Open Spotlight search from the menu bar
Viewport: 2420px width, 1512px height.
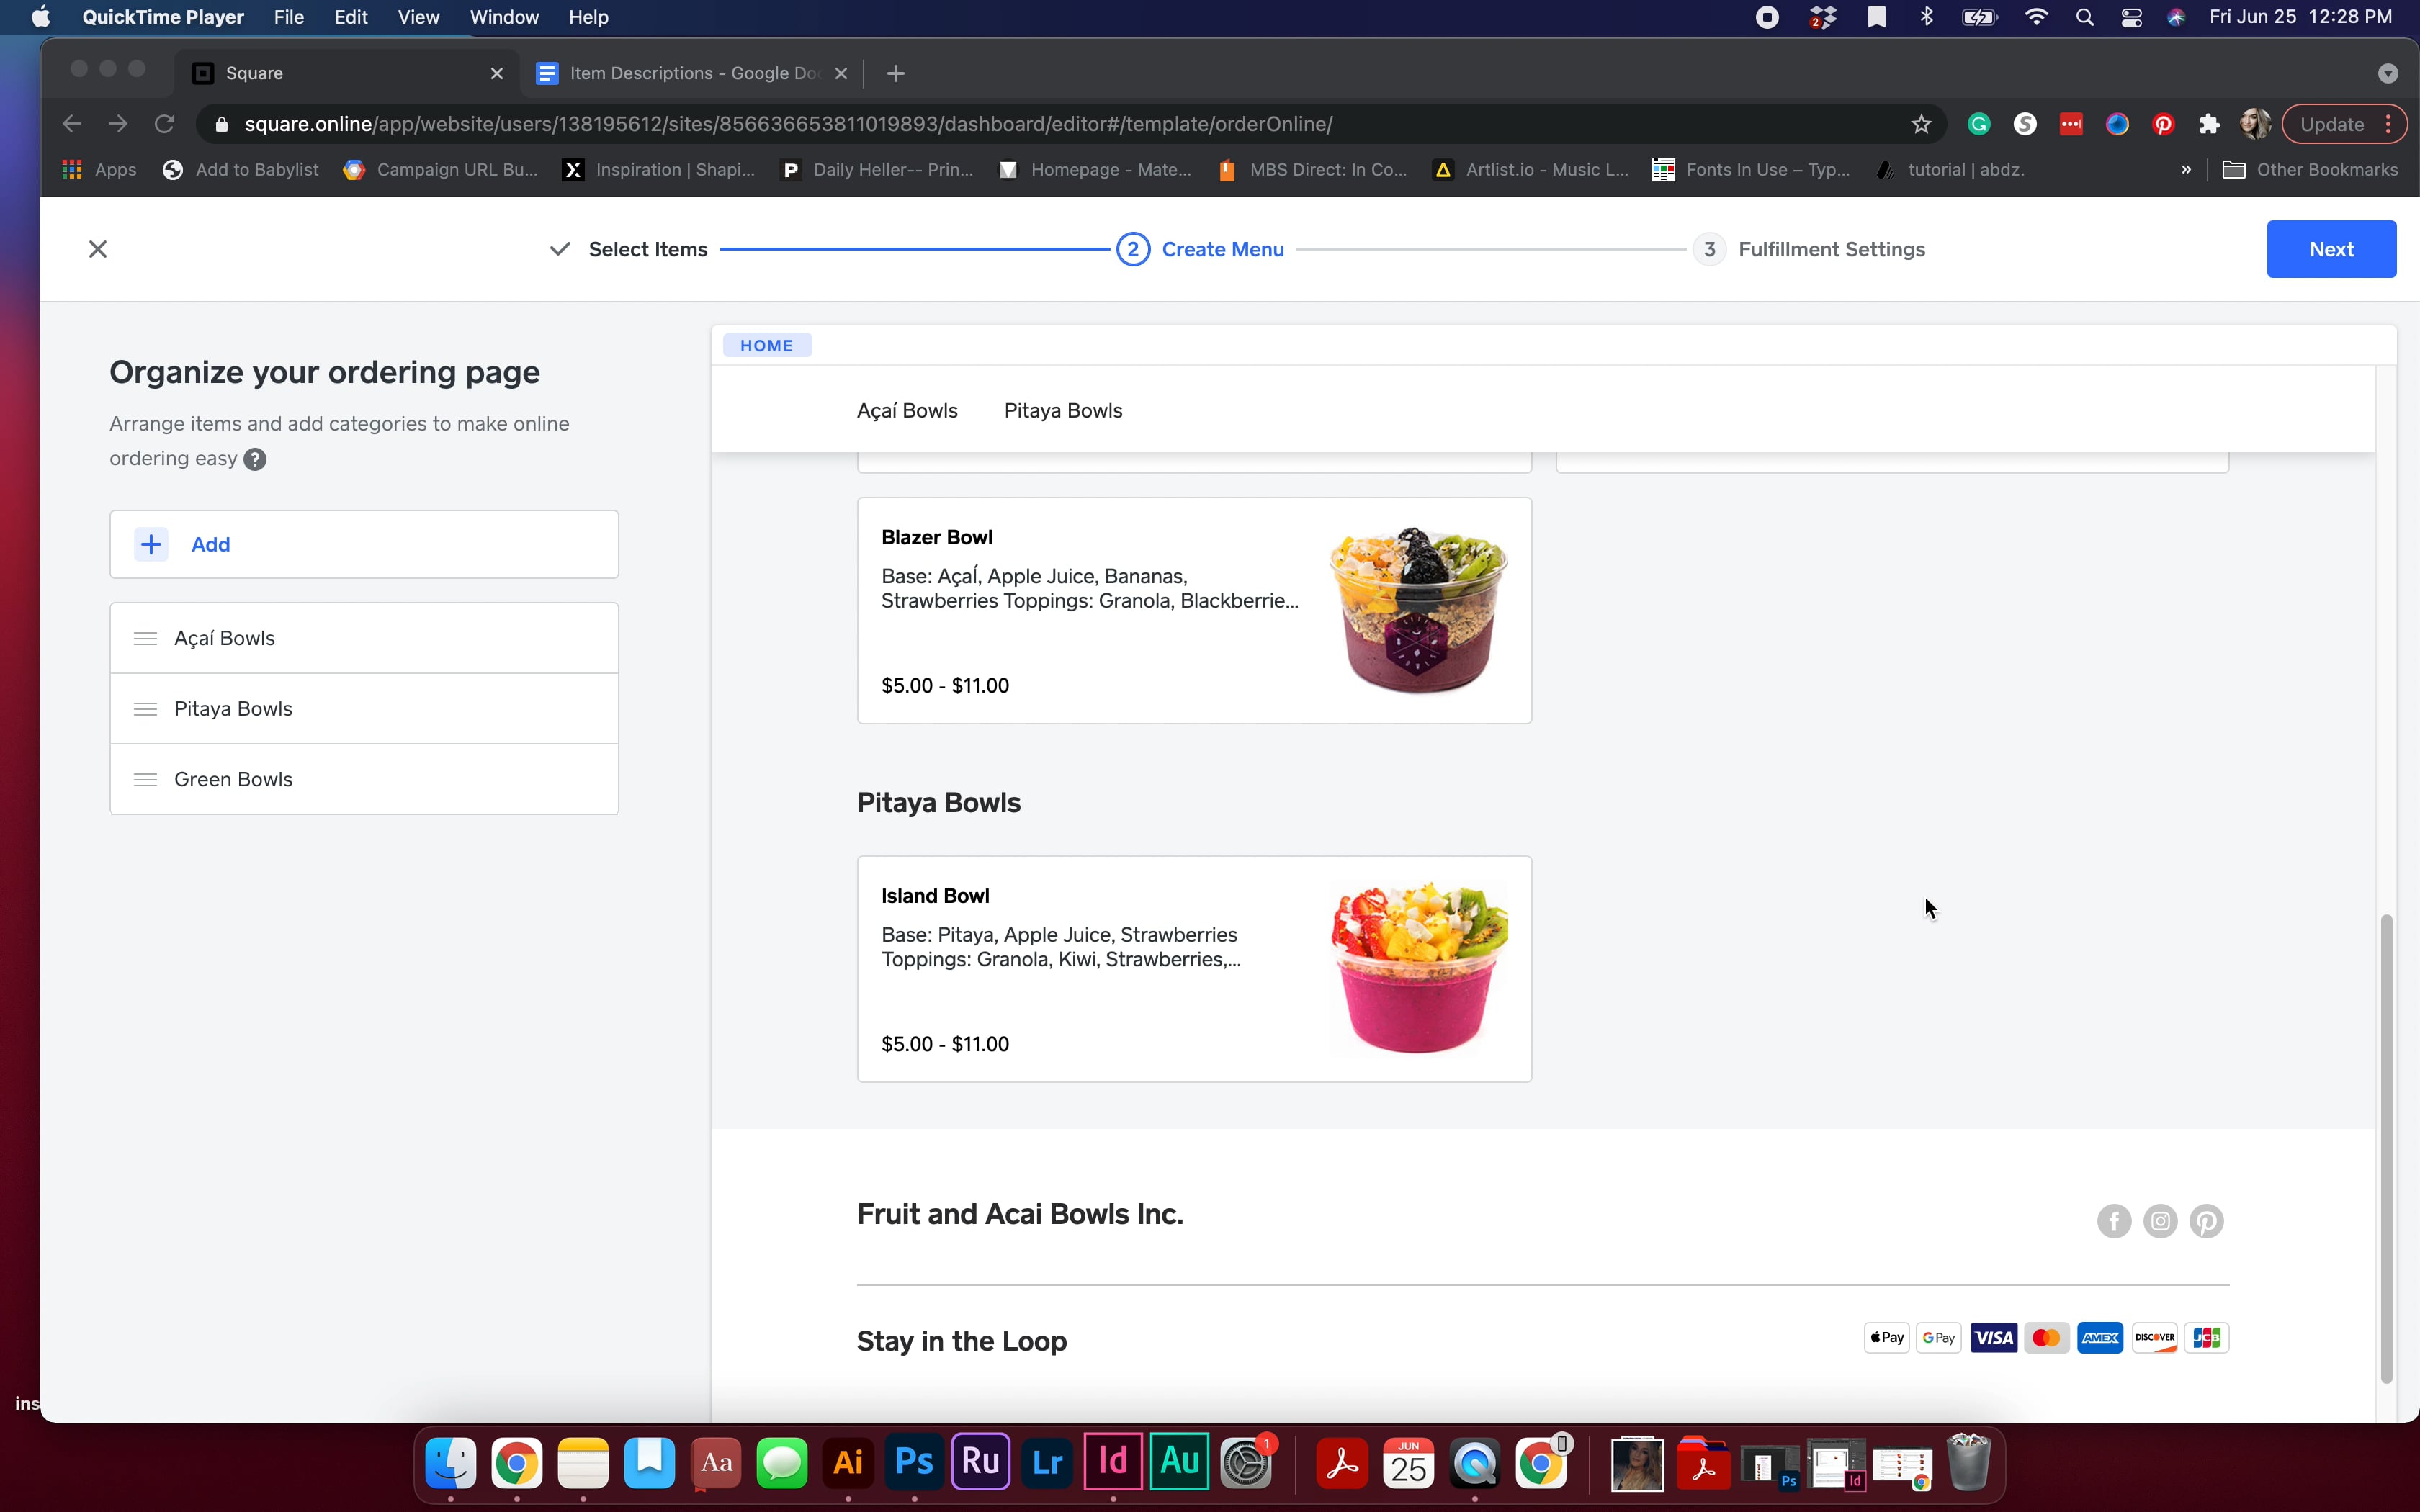point(2085,17)
